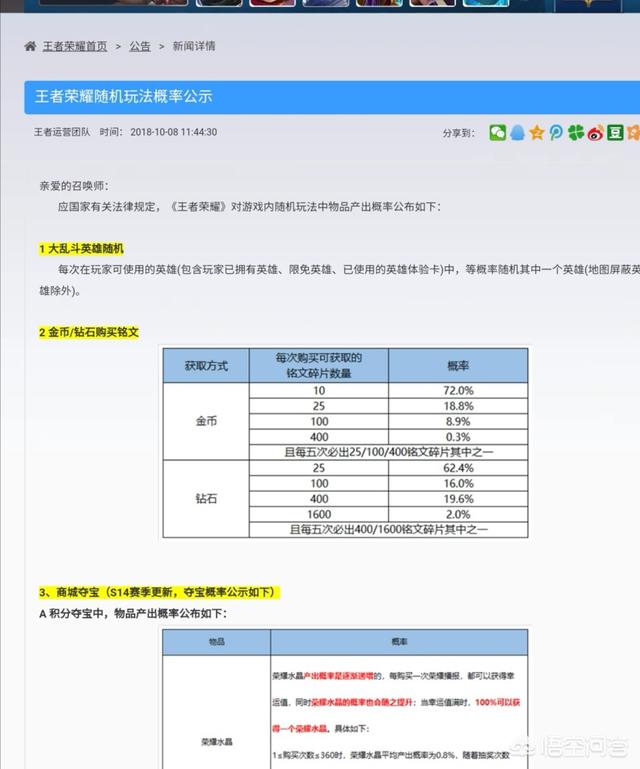Click the greeting 亲爱的召唤师

click(74, 186)
